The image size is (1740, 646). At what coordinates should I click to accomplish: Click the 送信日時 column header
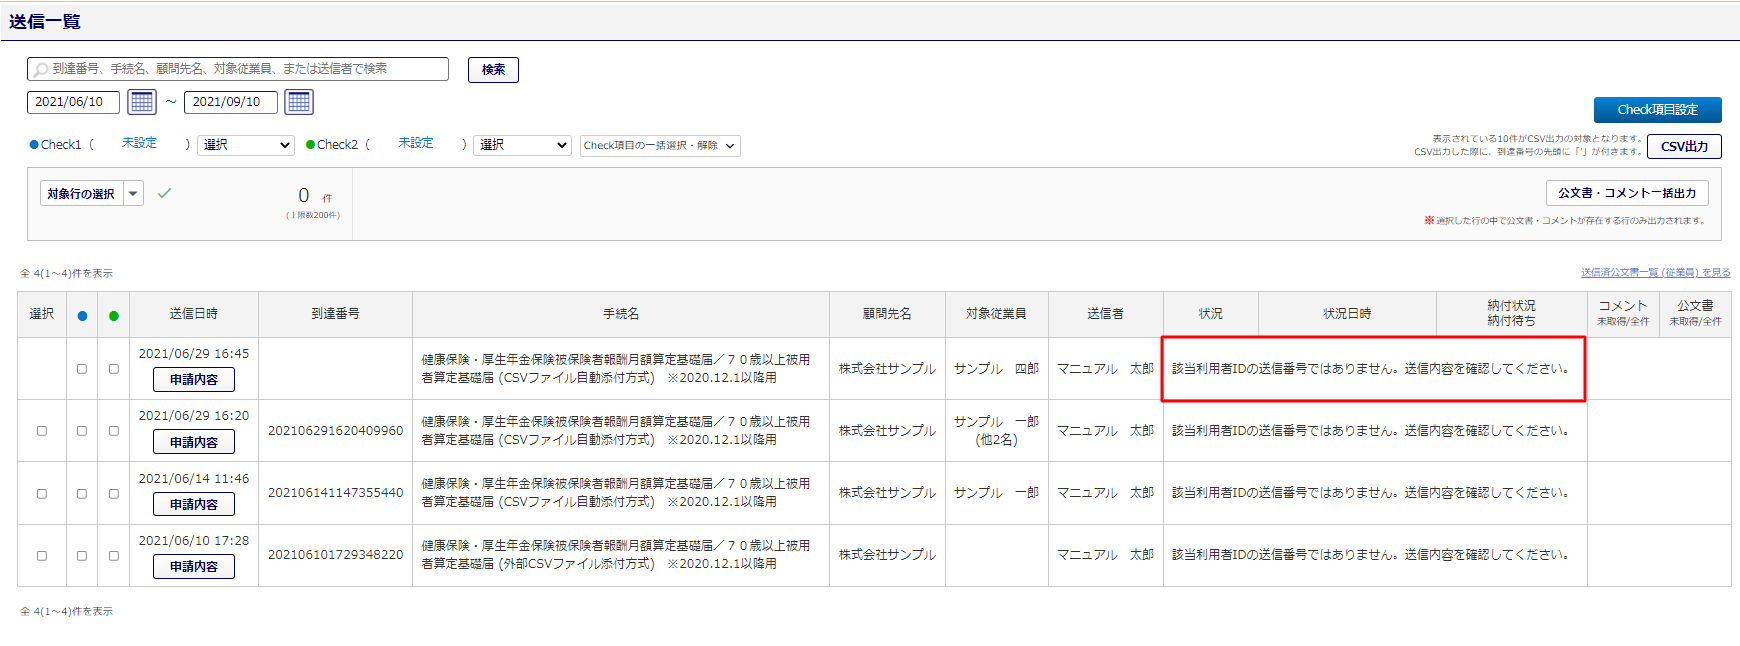193,314
